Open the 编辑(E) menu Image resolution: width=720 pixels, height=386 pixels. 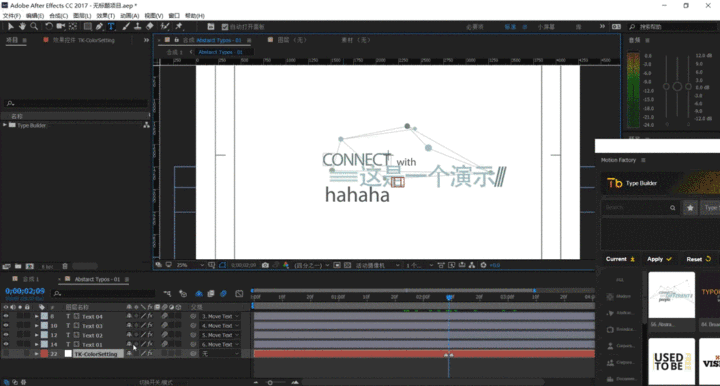(35, 16)
